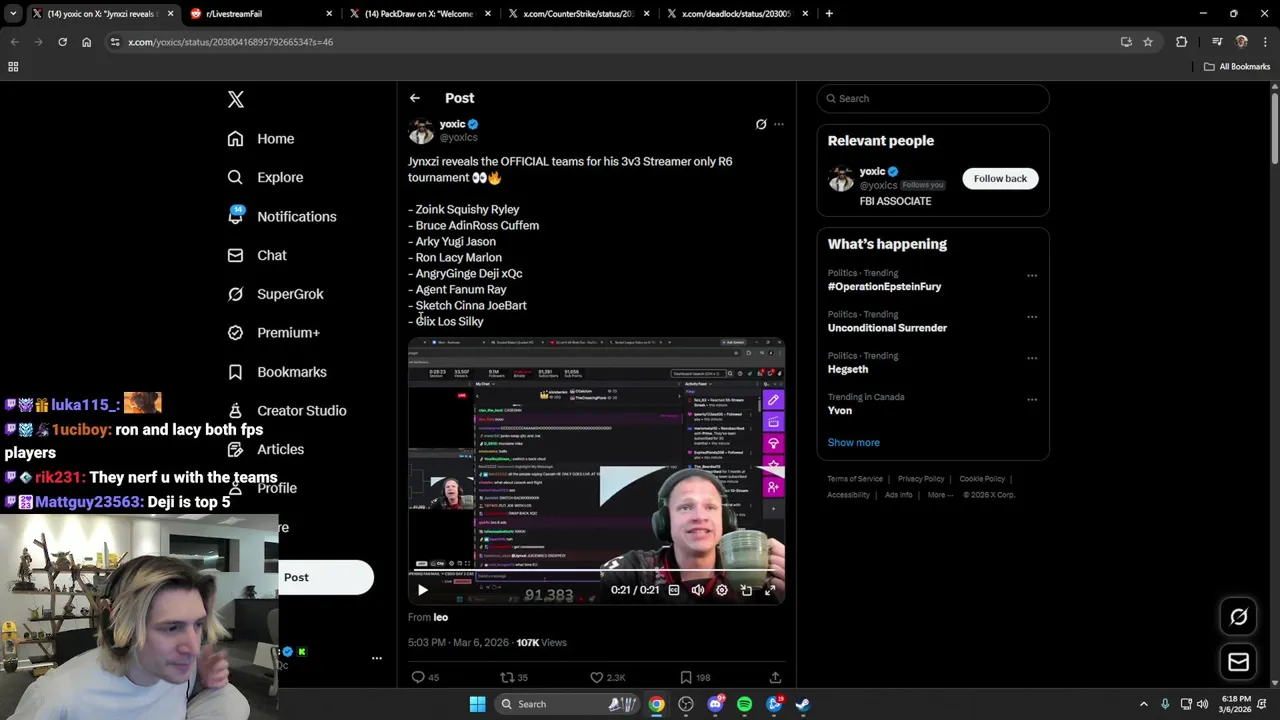
Task: Open browser extensions puzzle icon
Action: coord(1182,42)
